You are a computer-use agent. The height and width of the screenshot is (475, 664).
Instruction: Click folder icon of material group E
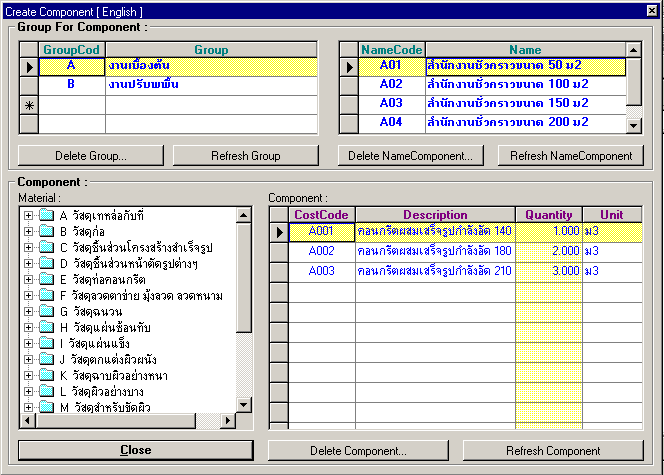click(47, 279)
